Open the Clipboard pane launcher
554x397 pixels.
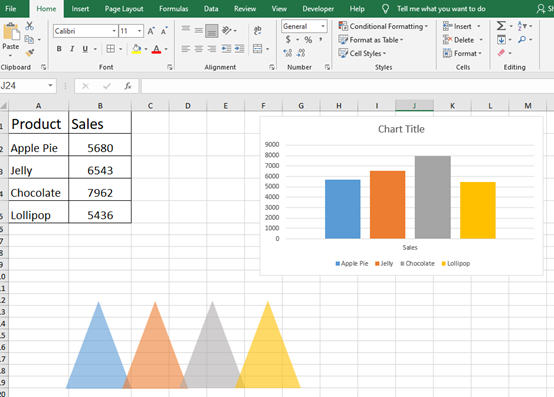43,67
